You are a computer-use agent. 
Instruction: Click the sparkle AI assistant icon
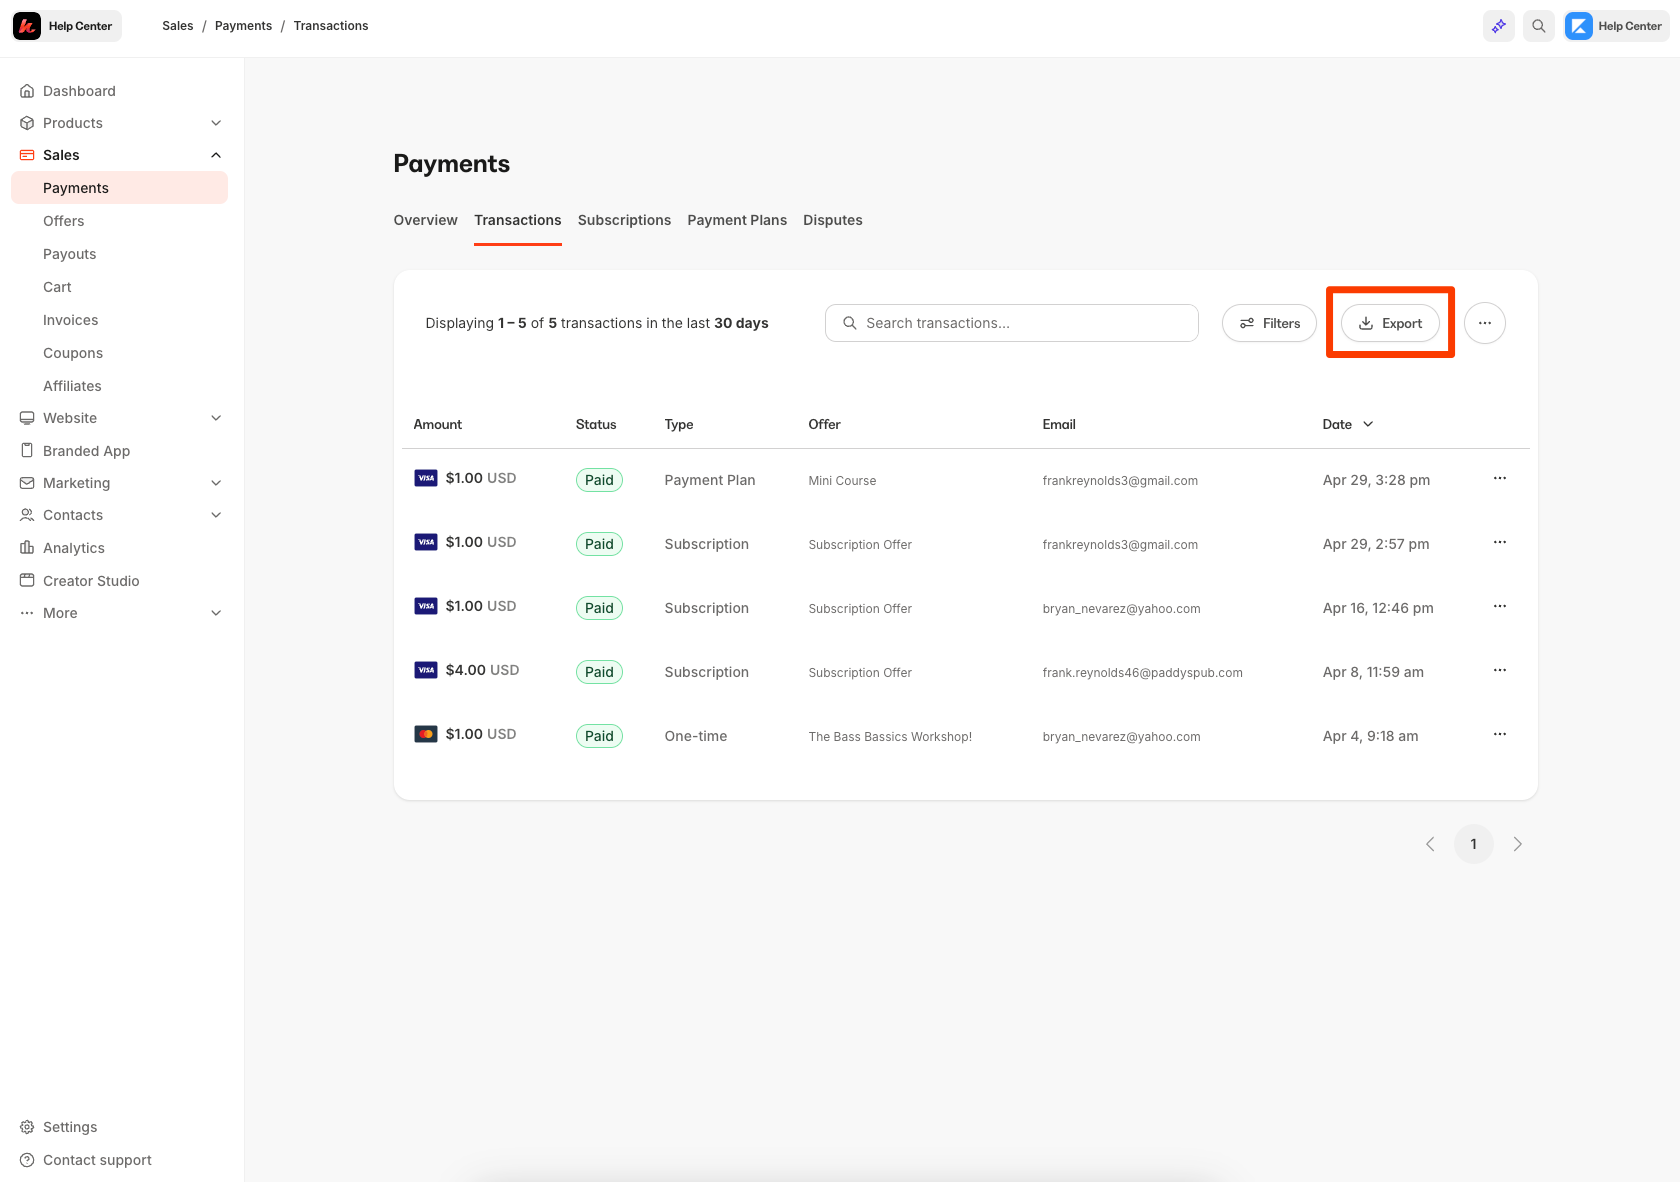click(x=1498, y=26)
